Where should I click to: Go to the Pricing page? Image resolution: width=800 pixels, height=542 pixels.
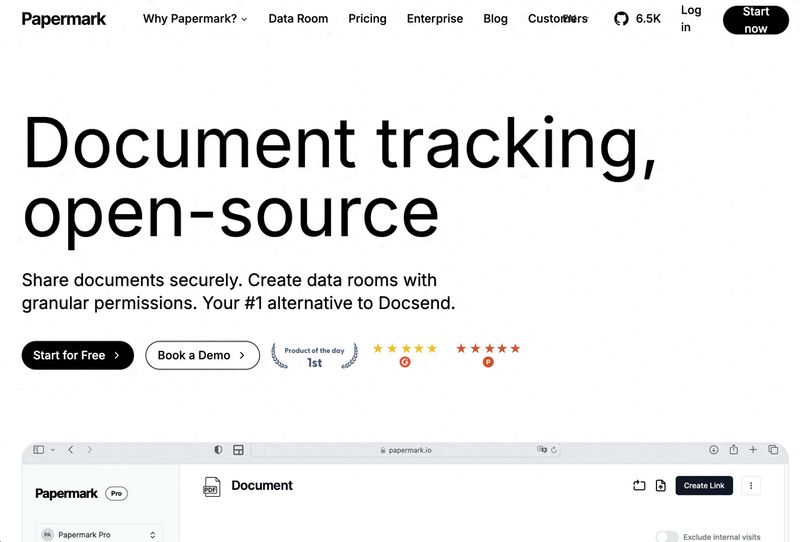[x=367, y=19]
